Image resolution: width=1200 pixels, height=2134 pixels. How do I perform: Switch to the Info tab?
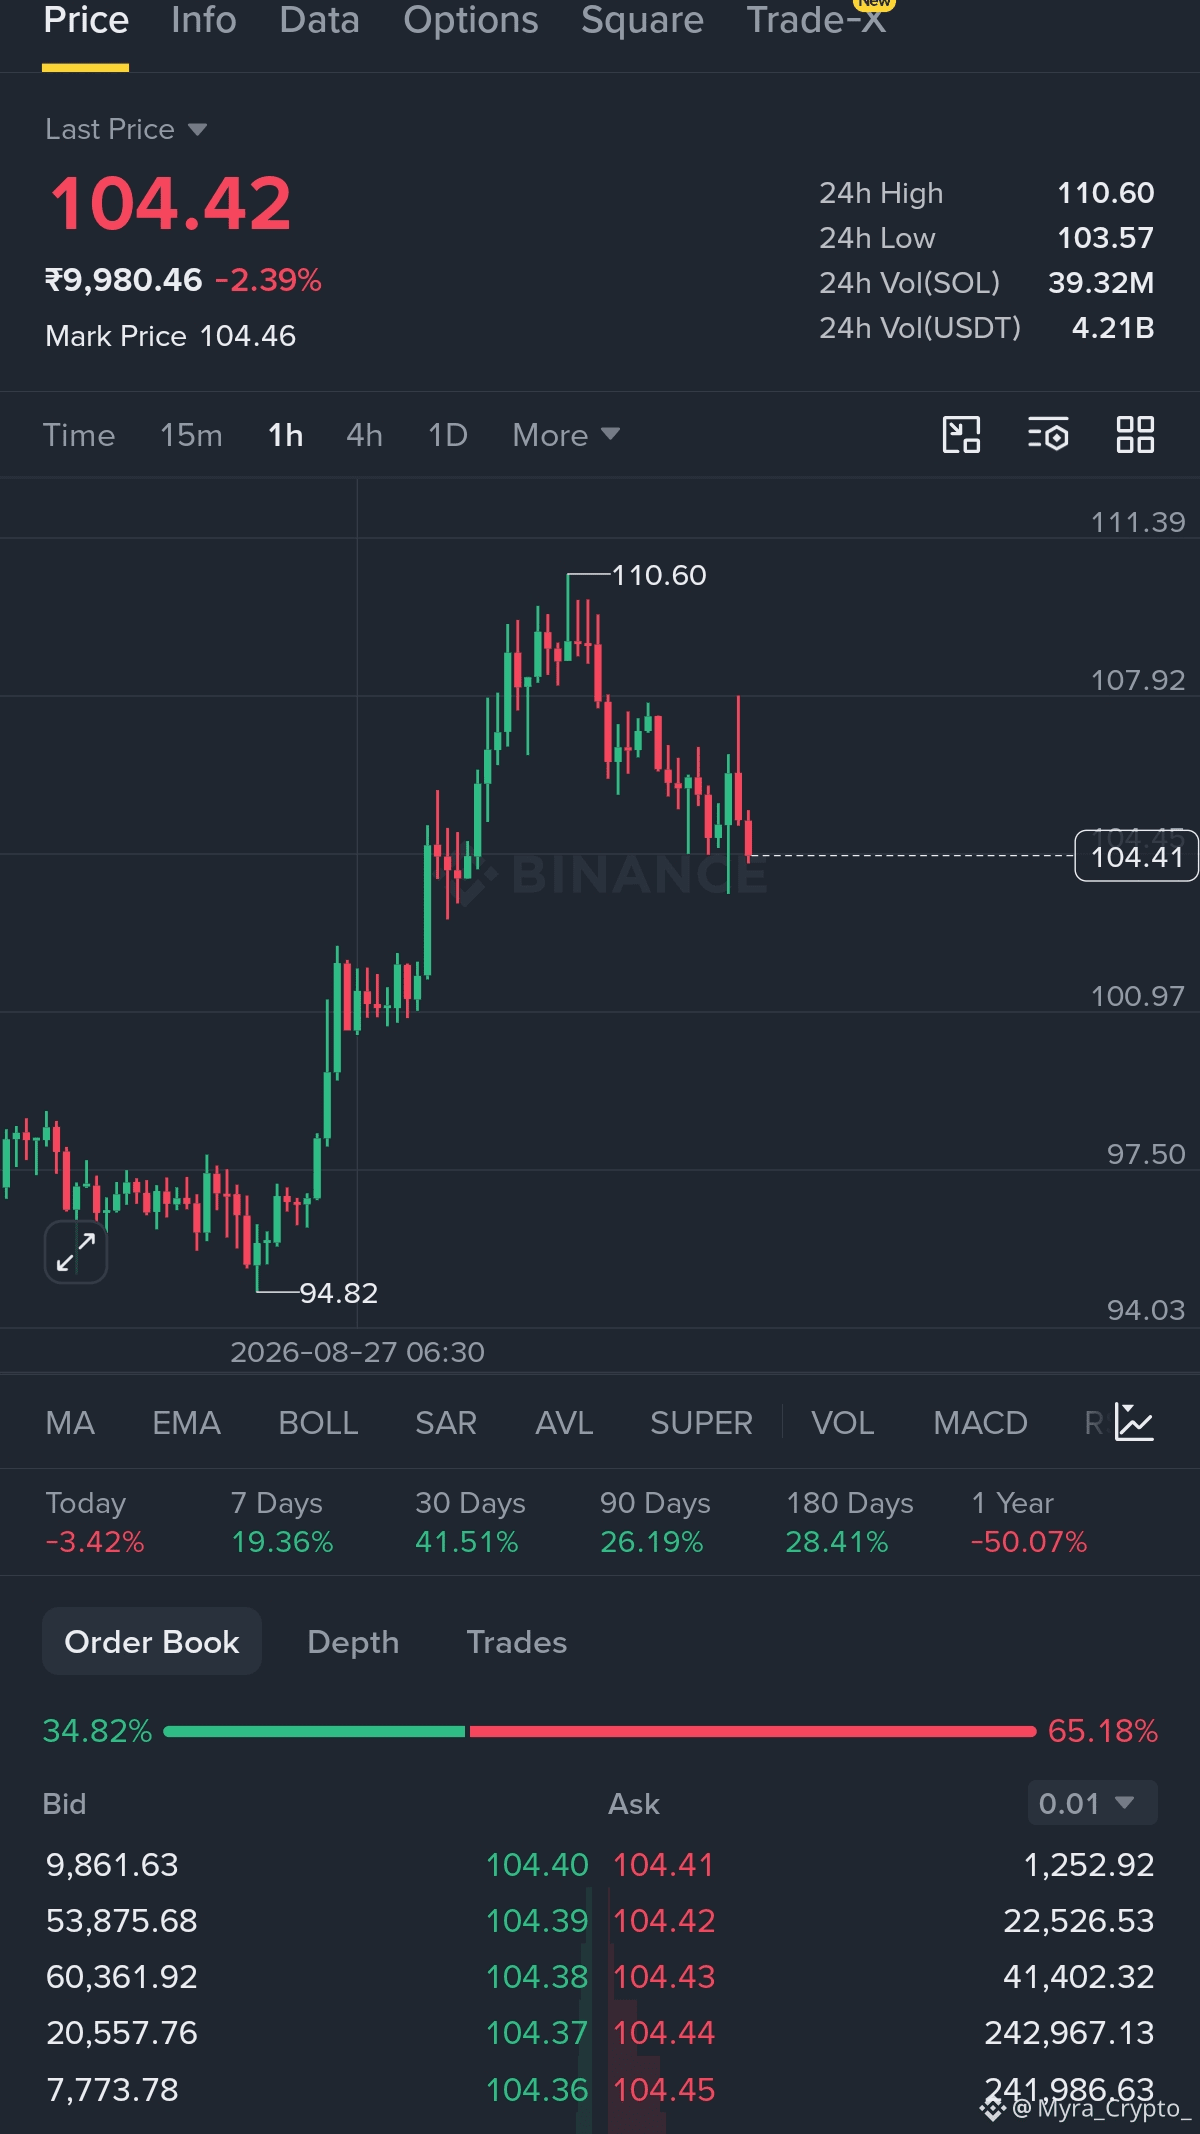(x=204, y=20)
